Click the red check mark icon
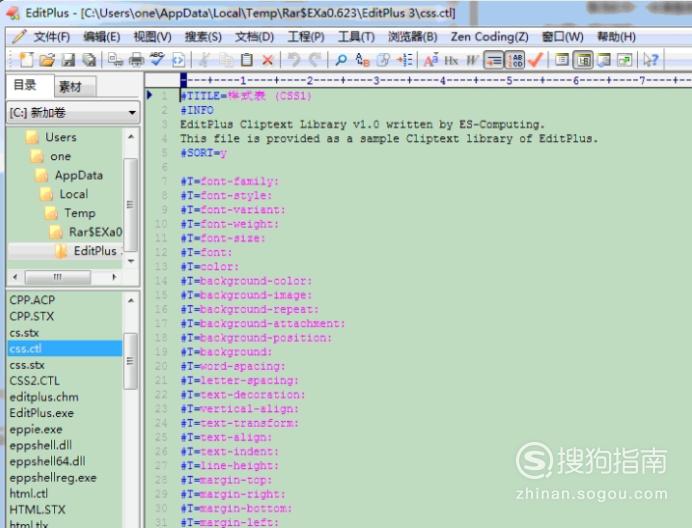 tap(535, 60)
